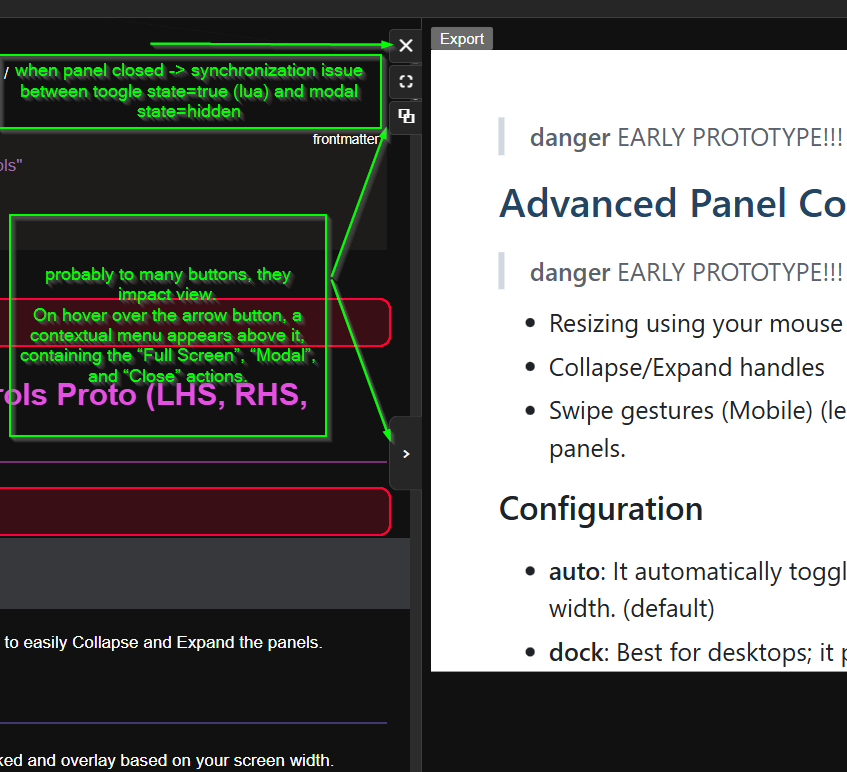This screenshot has height=772, width=847.
Task: Select the Configuration heading
Action: (600, 508)
